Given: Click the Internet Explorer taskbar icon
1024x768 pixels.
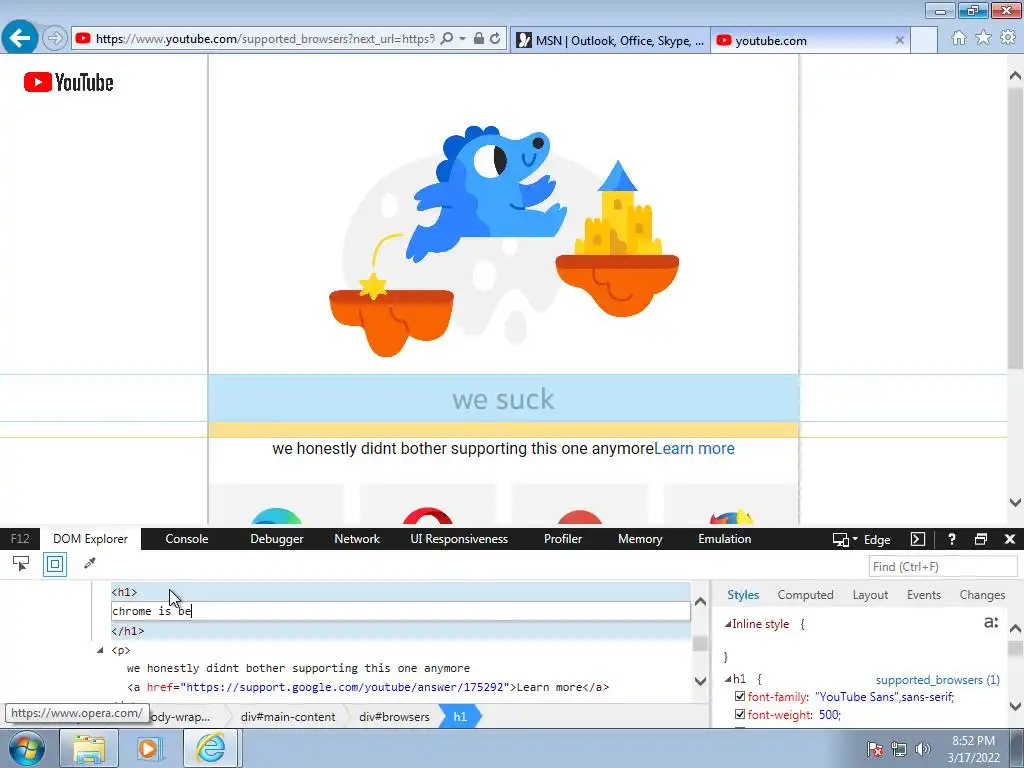Looking at the screenshot, I should (x=212, y=748).
